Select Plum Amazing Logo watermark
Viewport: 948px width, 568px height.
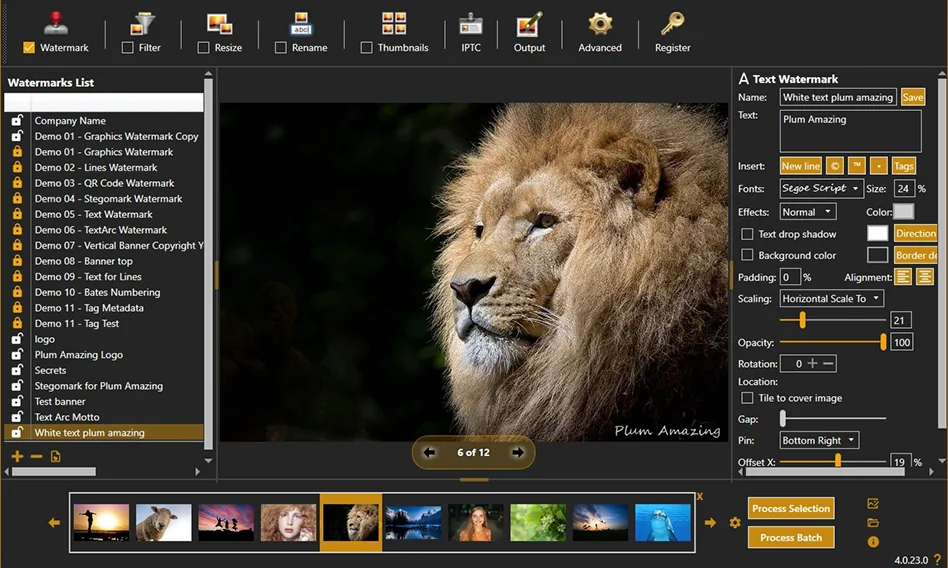79,355
